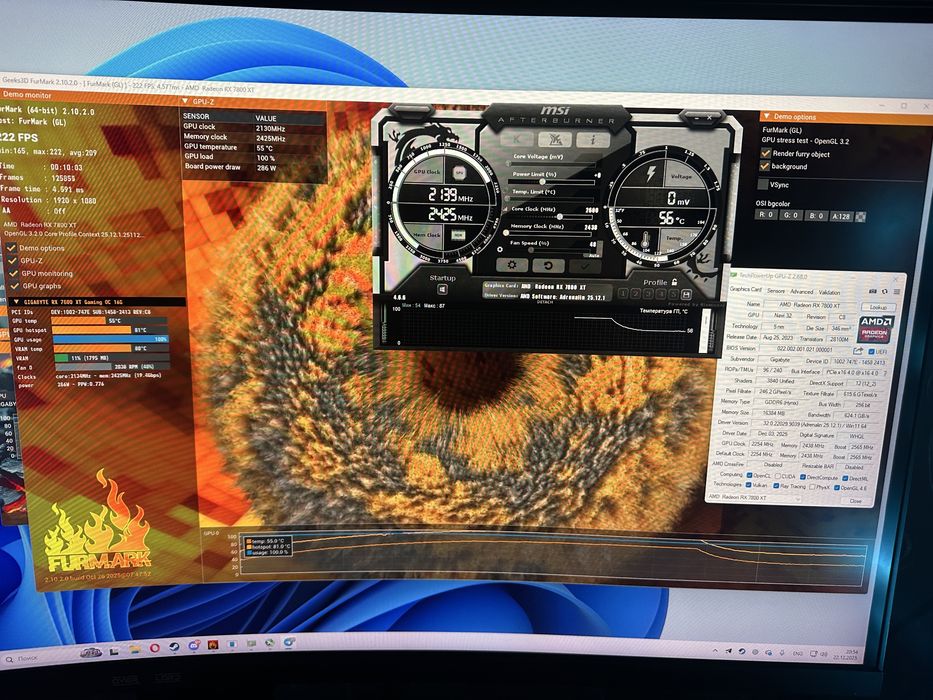
Task: Click fan speed Auto toggle in Afterburner
Action: 594,255
